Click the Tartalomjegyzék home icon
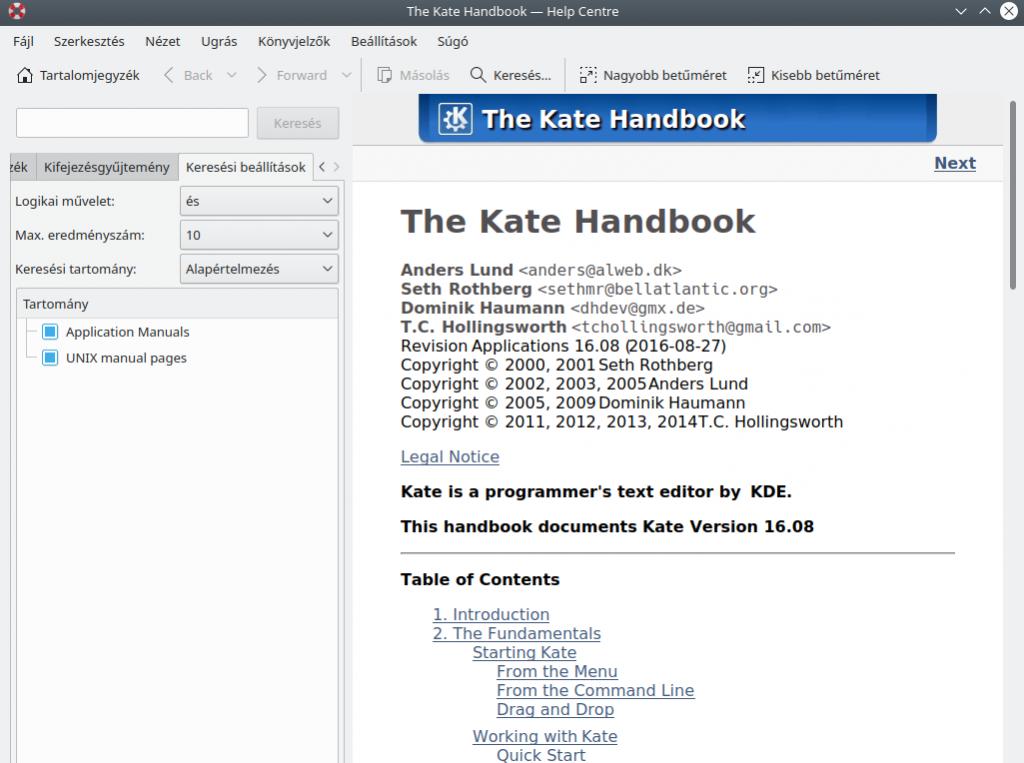Viewport: 1024px width, 763px height. click(x=25, y=75)
